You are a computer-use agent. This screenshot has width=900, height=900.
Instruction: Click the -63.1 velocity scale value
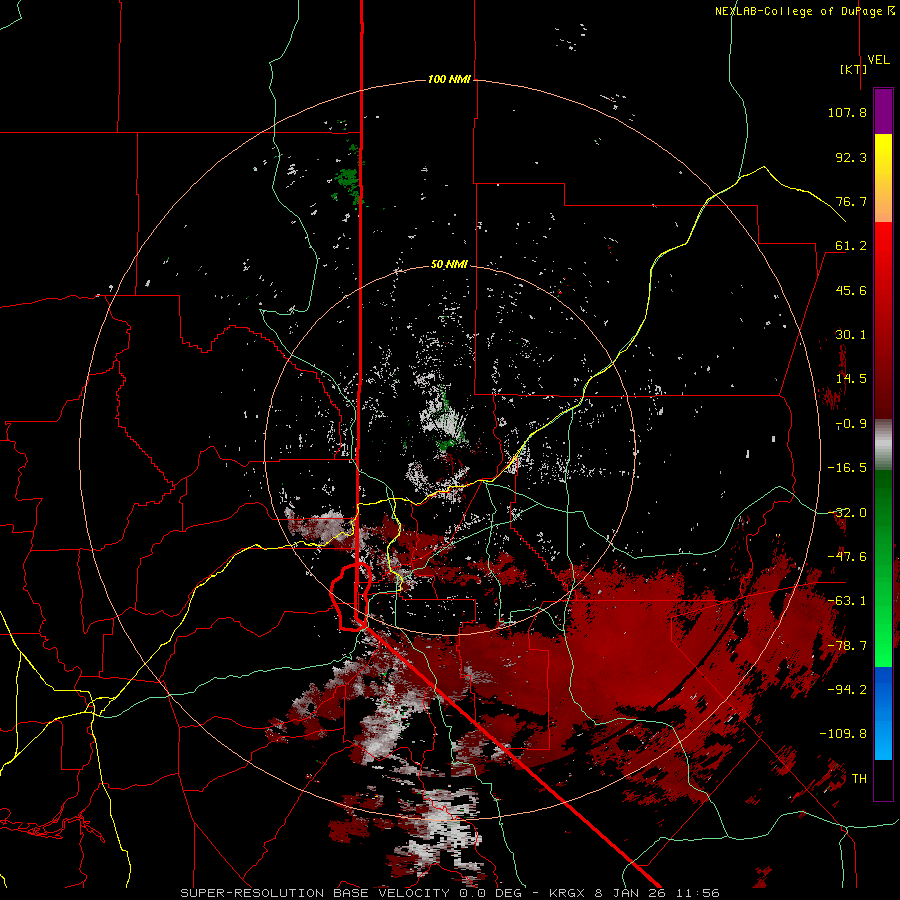(x=847, y=601)
